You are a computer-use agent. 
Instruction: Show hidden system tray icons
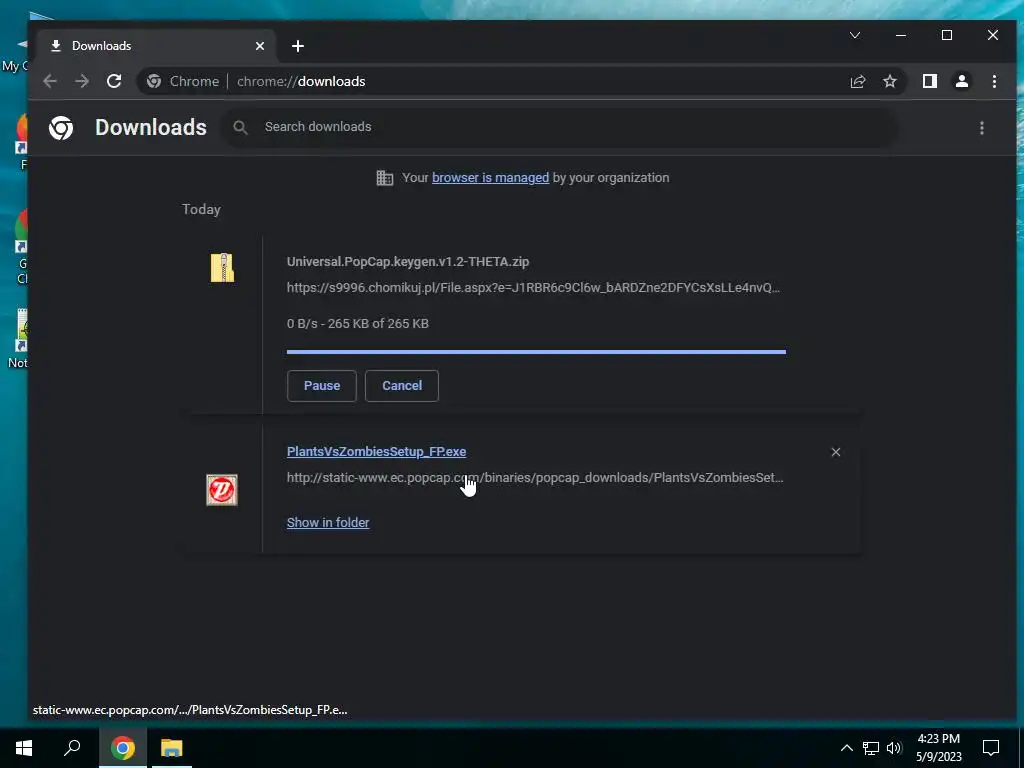coord(846,748)
